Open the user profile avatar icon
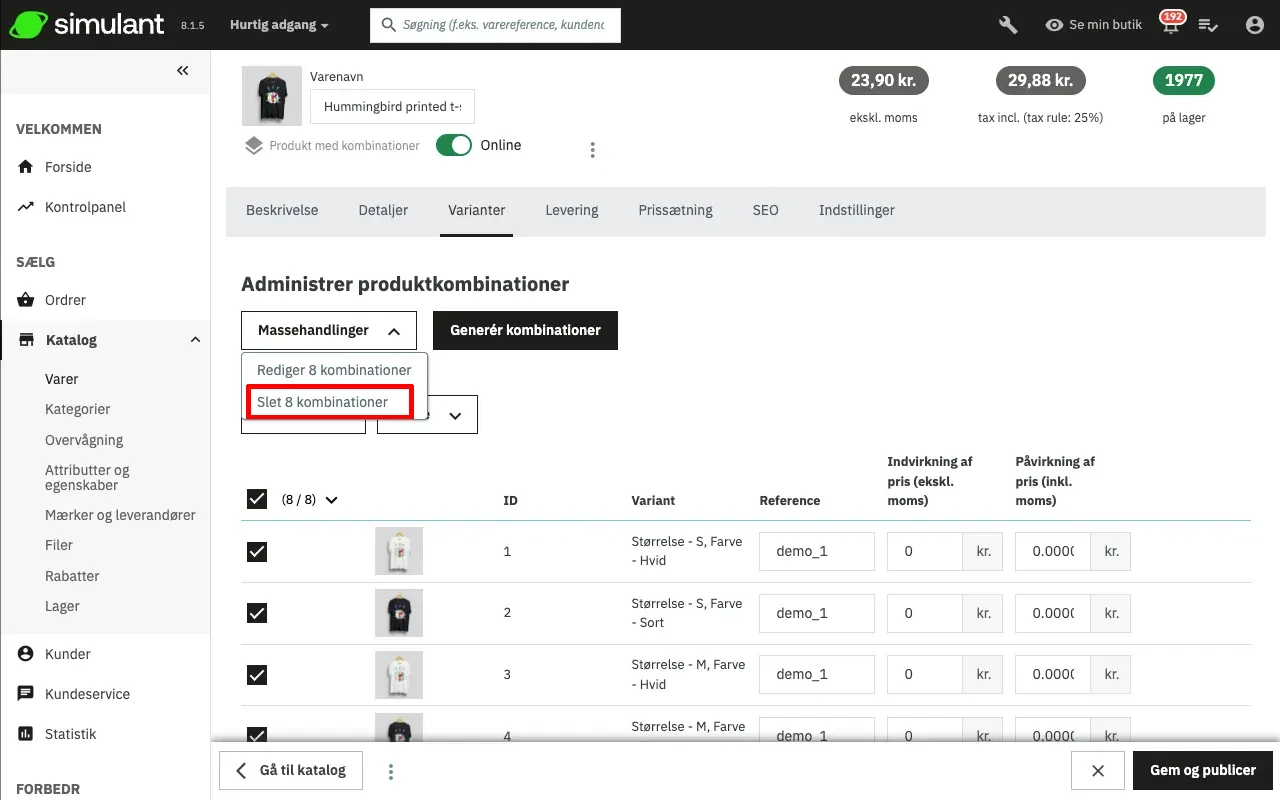The image size is (1280, 800). [1255, 25]
